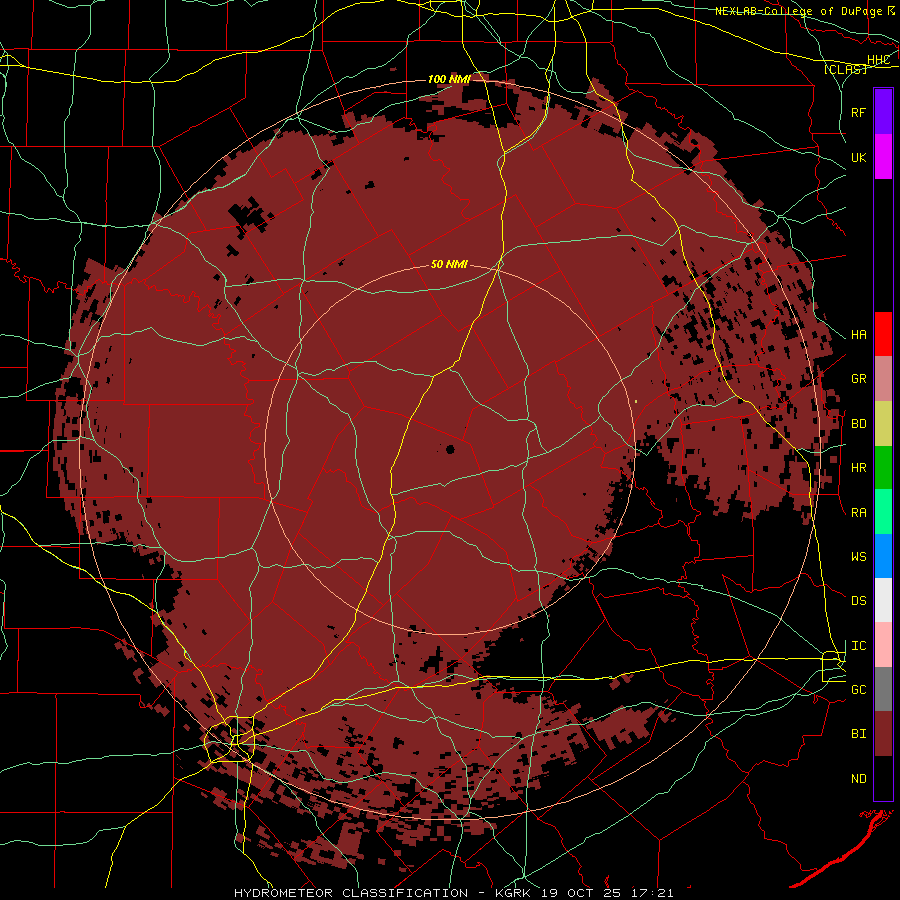Select the GR pink legend swatch

(x=883, y=379)
